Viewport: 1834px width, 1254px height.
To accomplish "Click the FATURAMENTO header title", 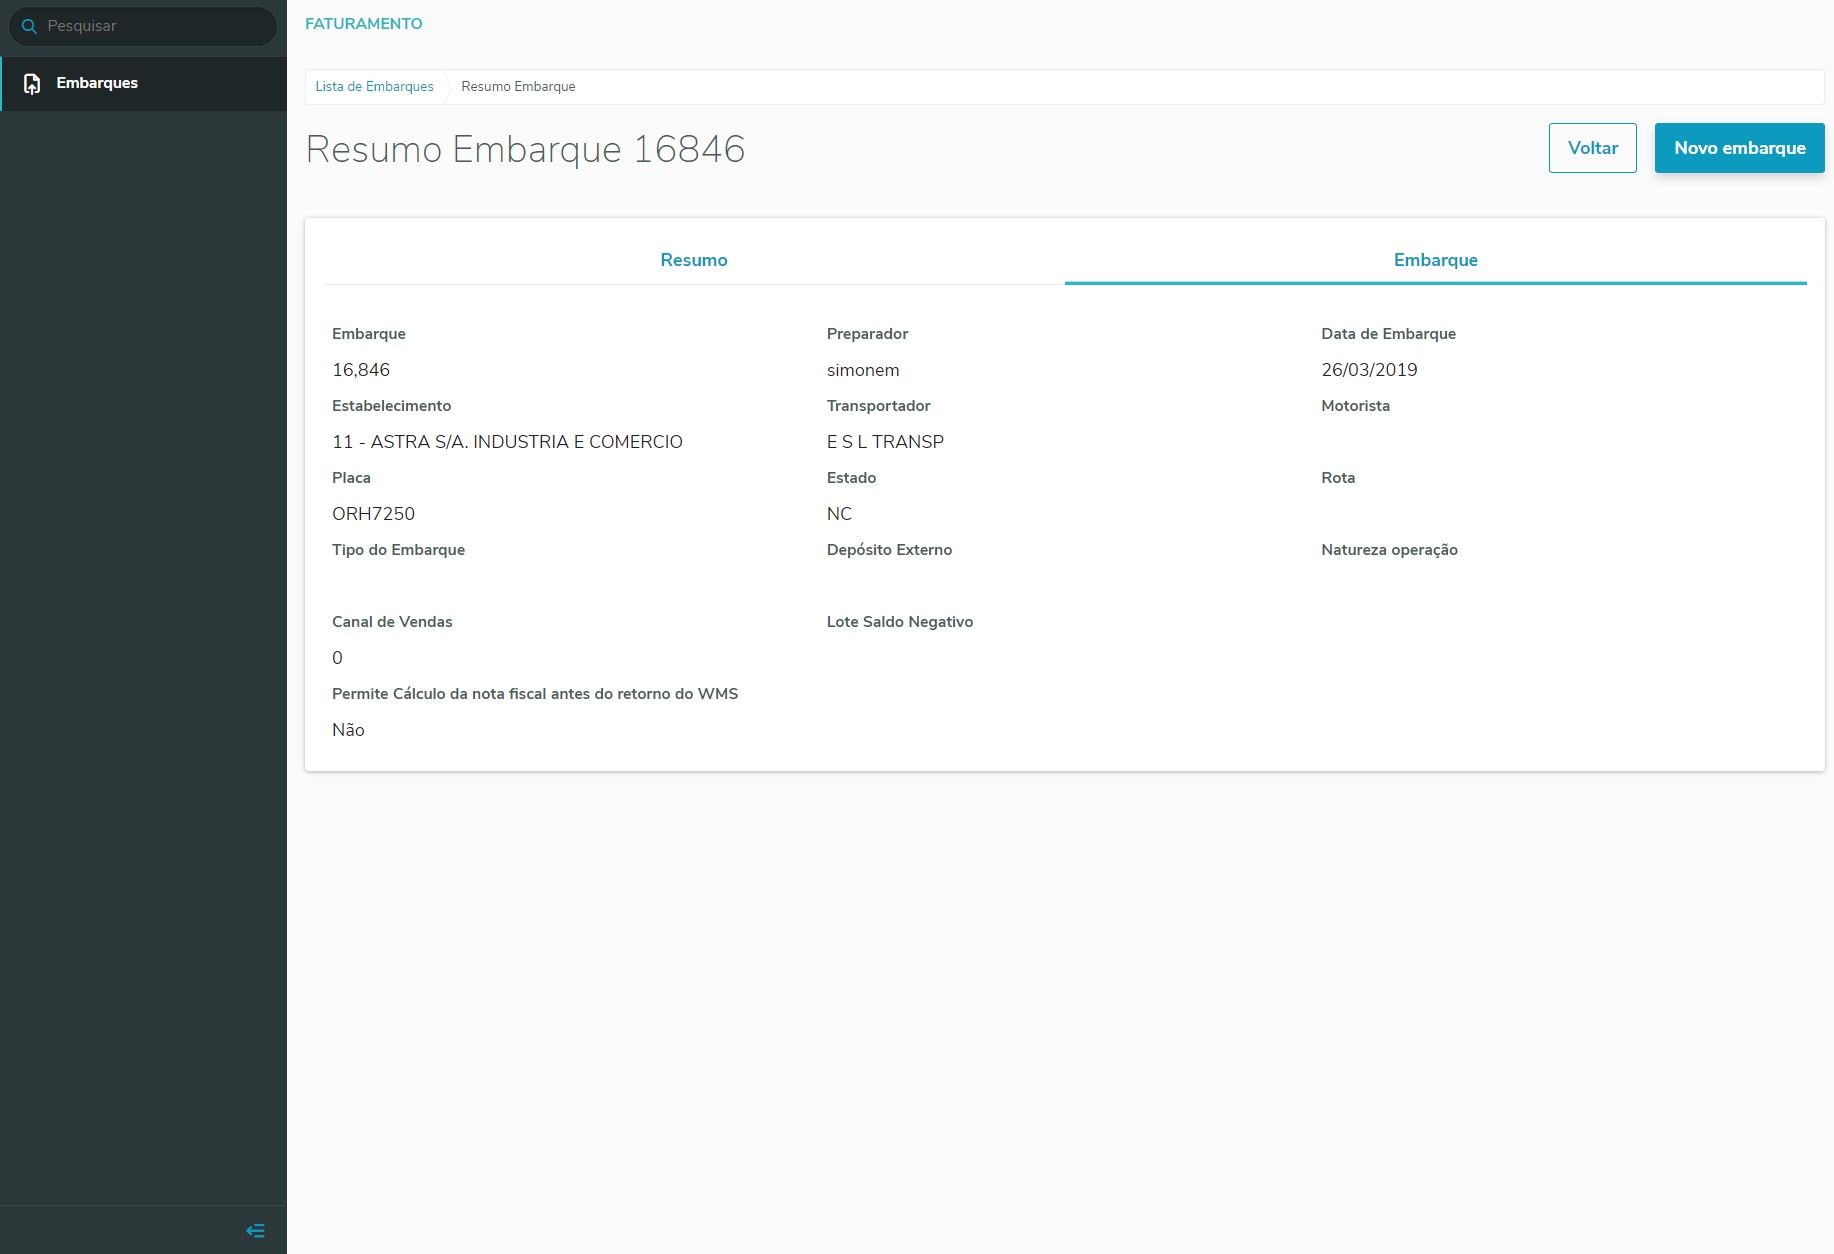I will (364, 24).
